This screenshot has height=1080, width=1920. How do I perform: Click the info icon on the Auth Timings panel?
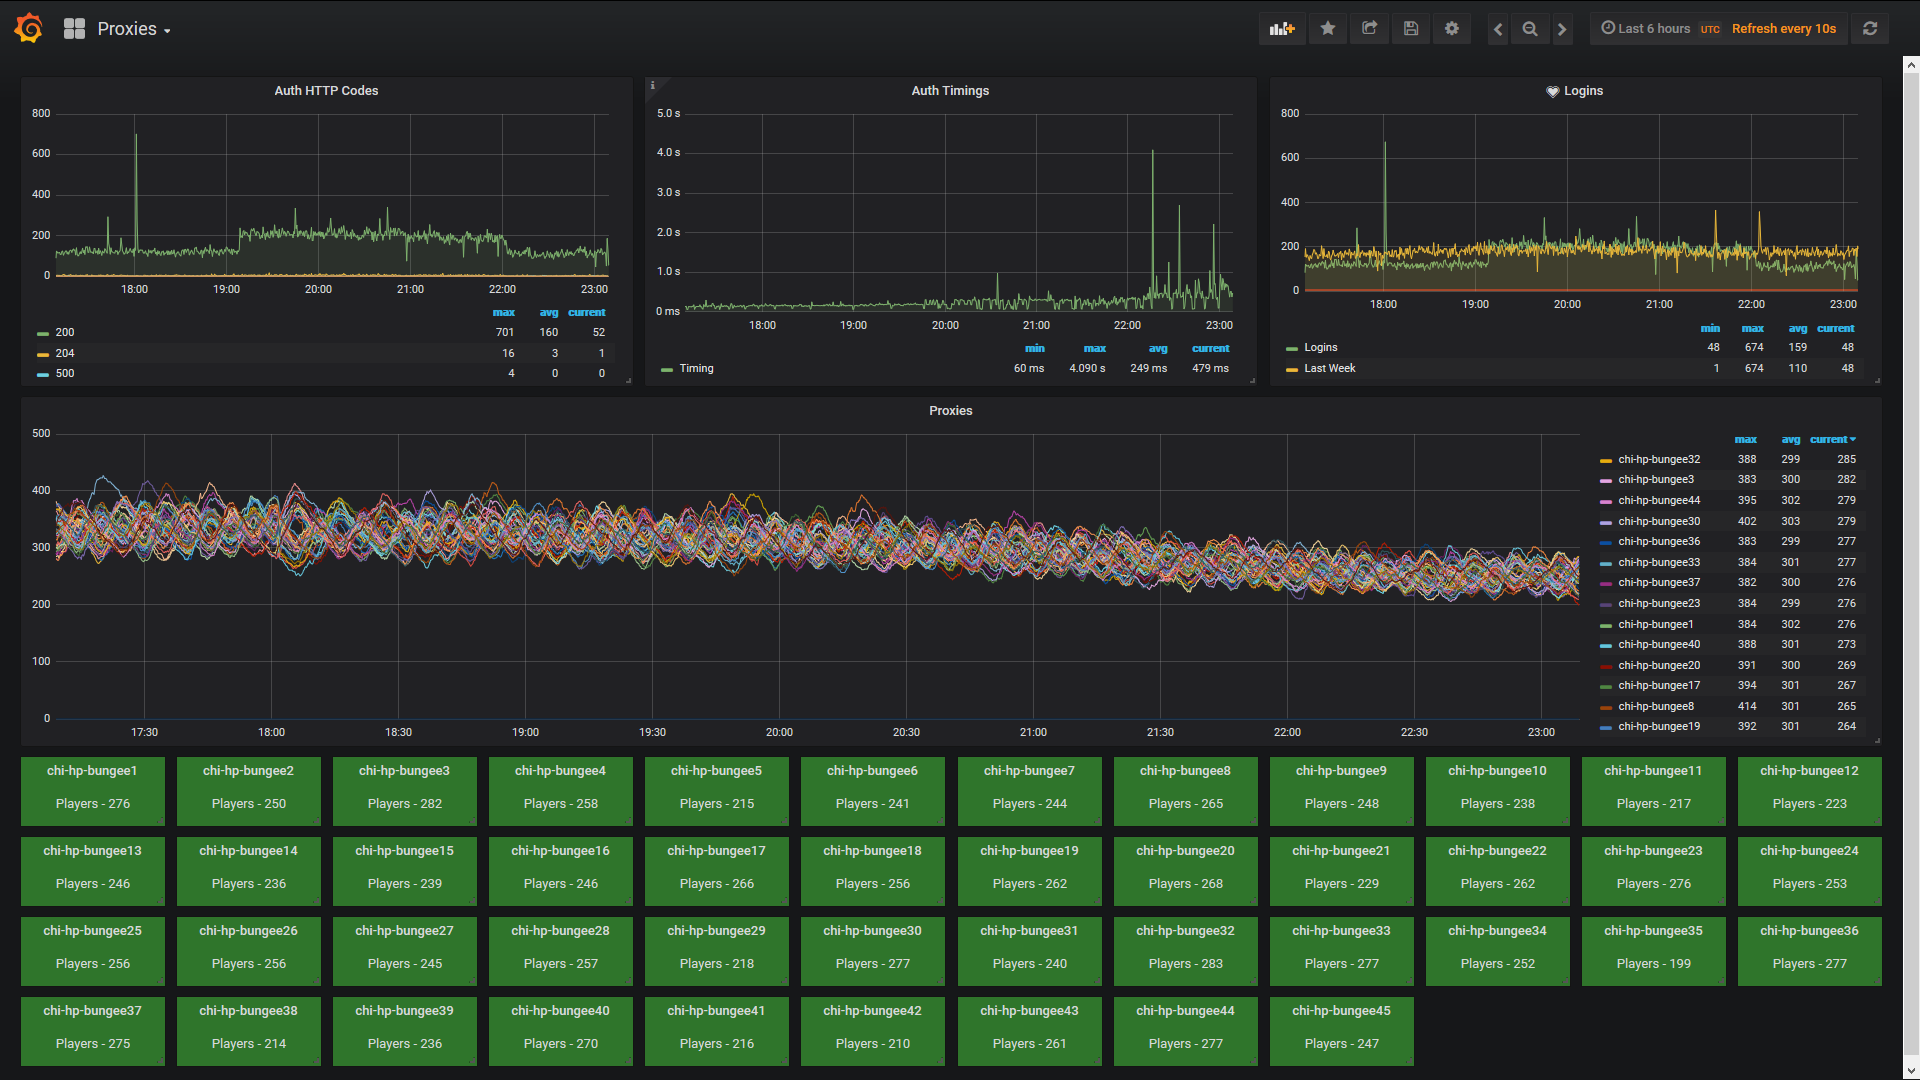654,85
